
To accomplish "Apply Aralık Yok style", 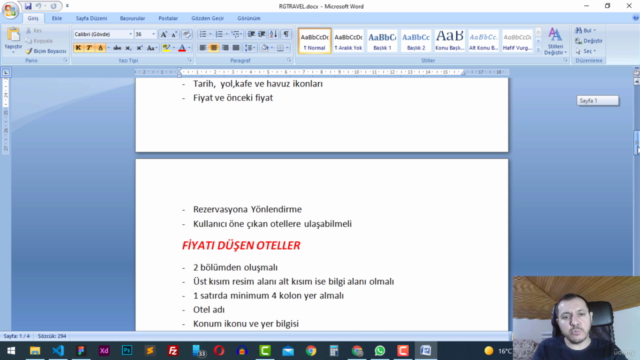I will click(348, 40).
